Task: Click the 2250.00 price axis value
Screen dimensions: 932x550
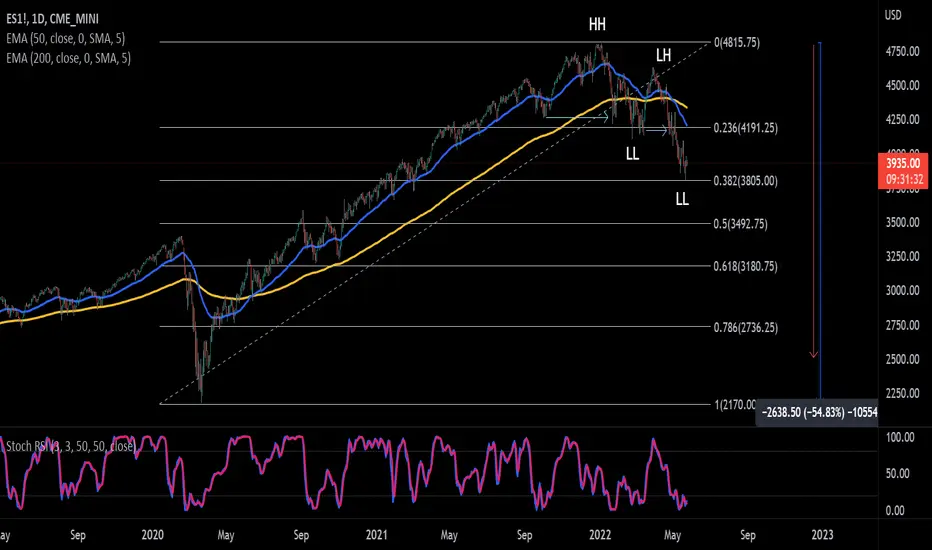Action: [x=902, y=394]
